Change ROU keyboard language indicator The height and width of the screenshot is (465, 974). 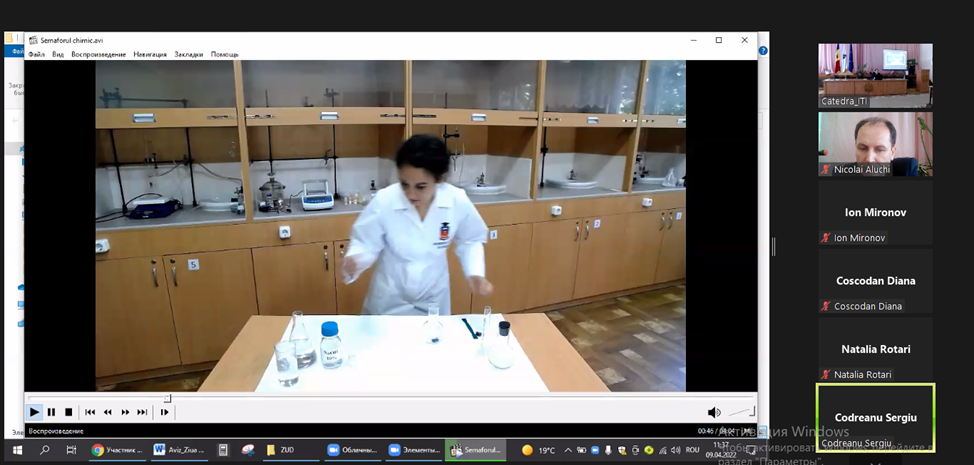(693, 450)
